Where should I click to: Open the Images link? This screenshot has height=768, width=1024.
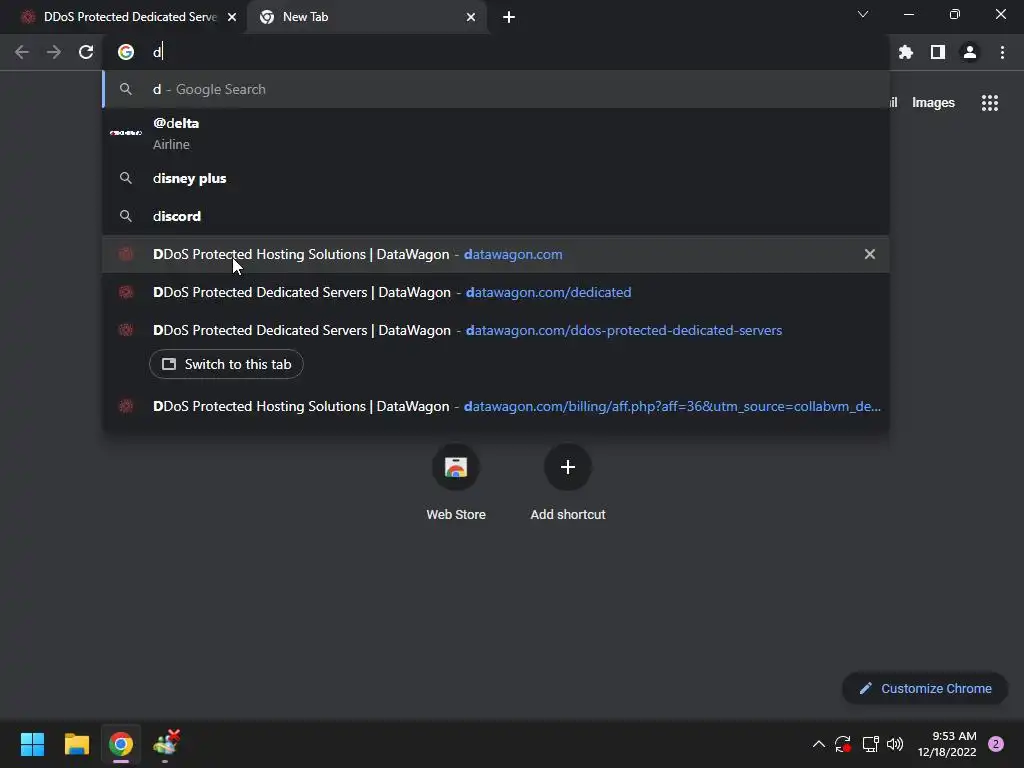933,103
